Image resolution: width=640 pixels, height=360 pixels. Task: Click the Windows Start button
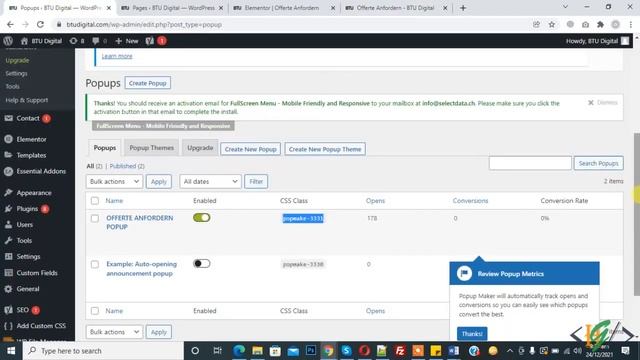click(11, 351)
